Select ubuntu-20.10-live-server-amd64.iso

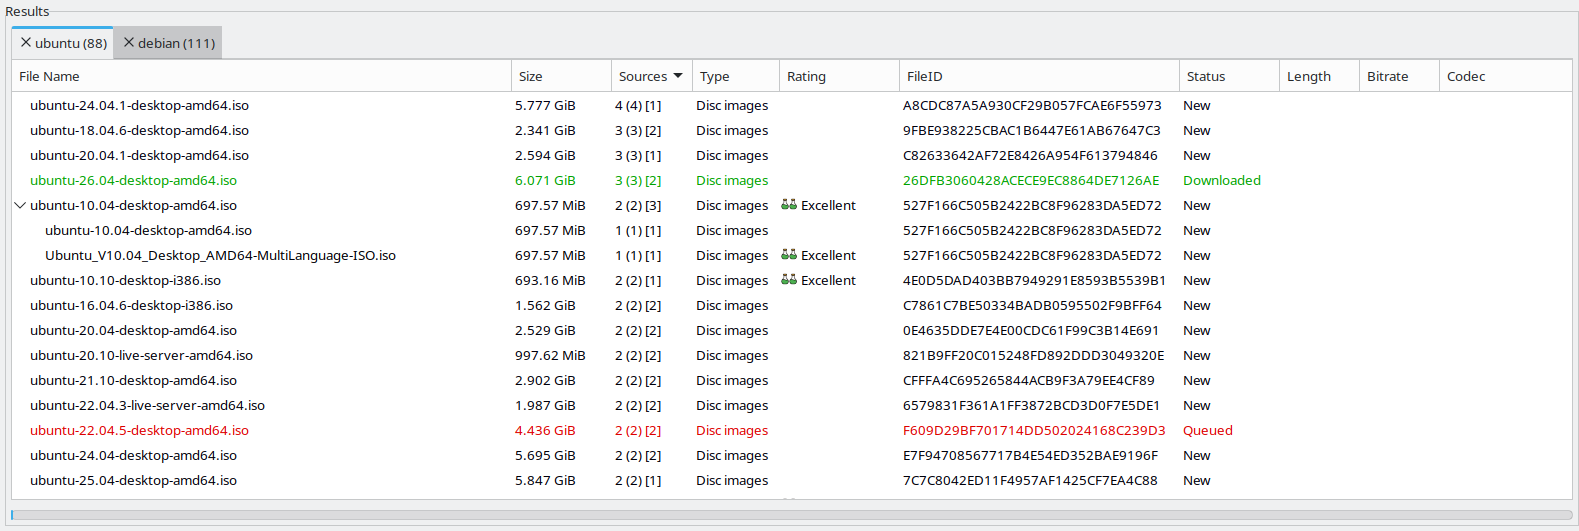tap(141, 355)
